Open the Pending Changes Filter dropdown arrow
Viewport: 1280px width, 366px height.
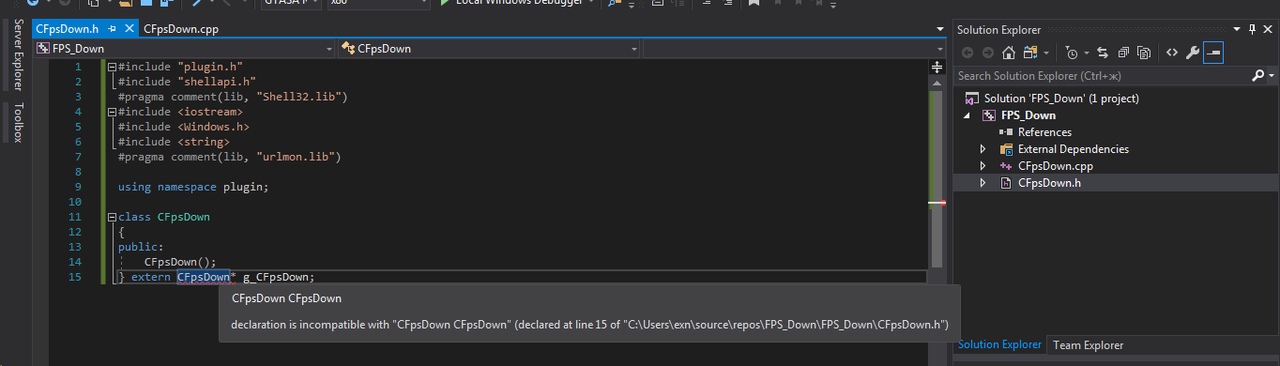tap(1087, 53)
